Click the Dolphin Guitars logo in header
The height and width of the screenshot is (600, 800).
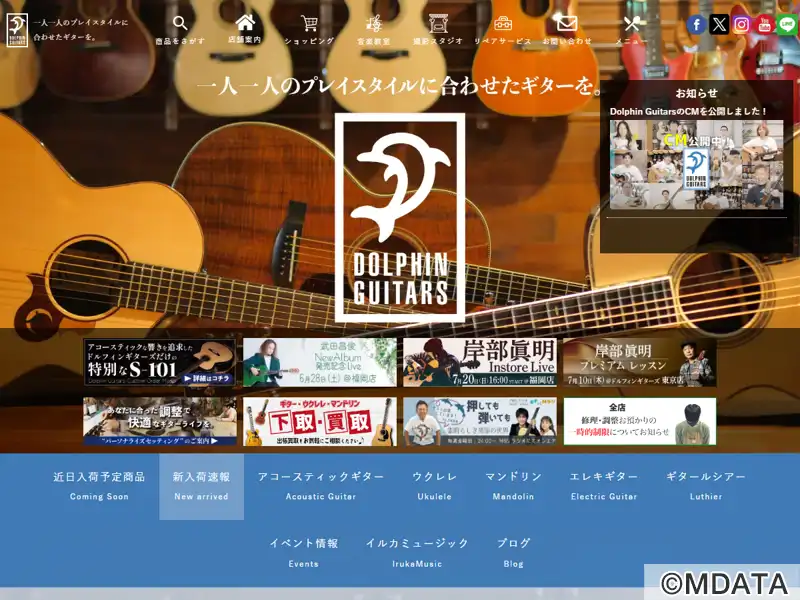(17, 30)
